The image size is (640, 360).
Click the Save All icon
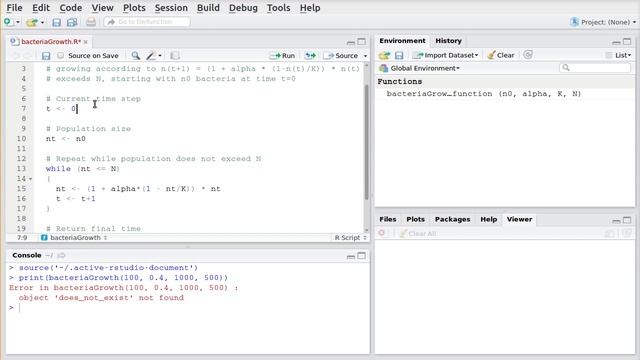click(x=72, y=22)
